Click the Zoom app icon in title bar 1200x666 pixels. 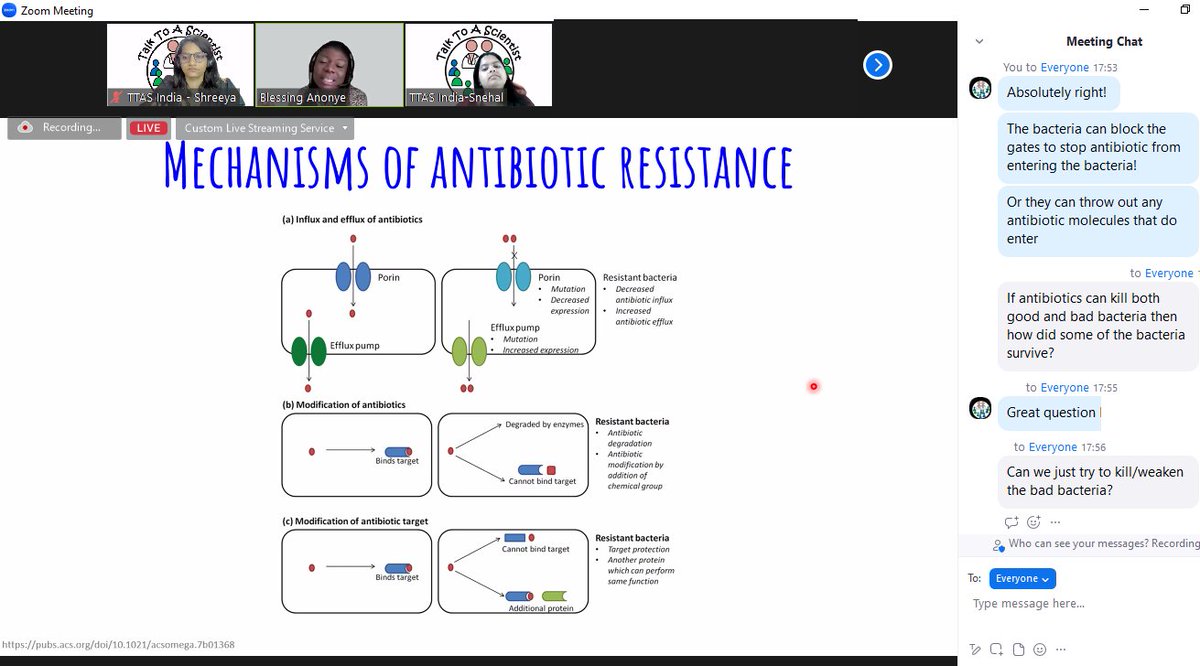click(x=9, y=10)
